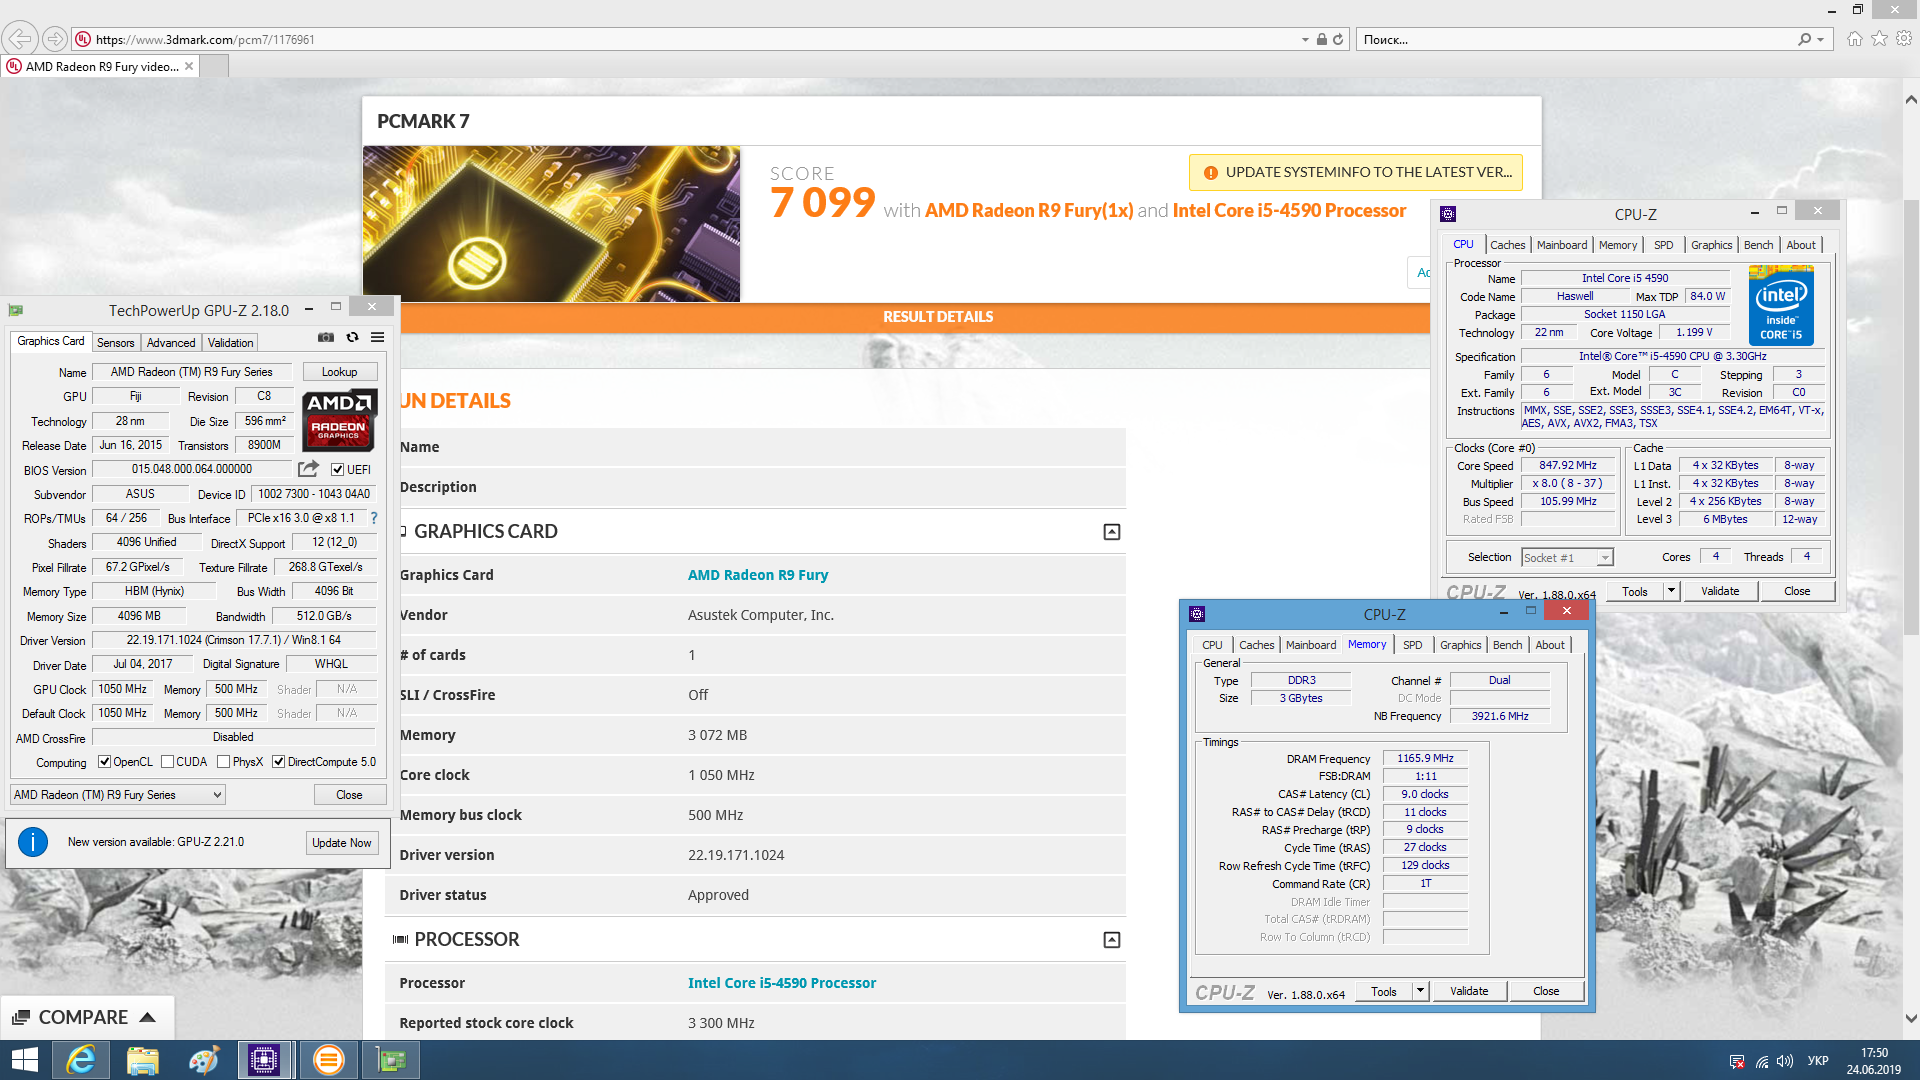The width and height of the screenshot is (1920, 1080).
Task: Collapse the GRAPHICS CARD section
Action: 1112,532
